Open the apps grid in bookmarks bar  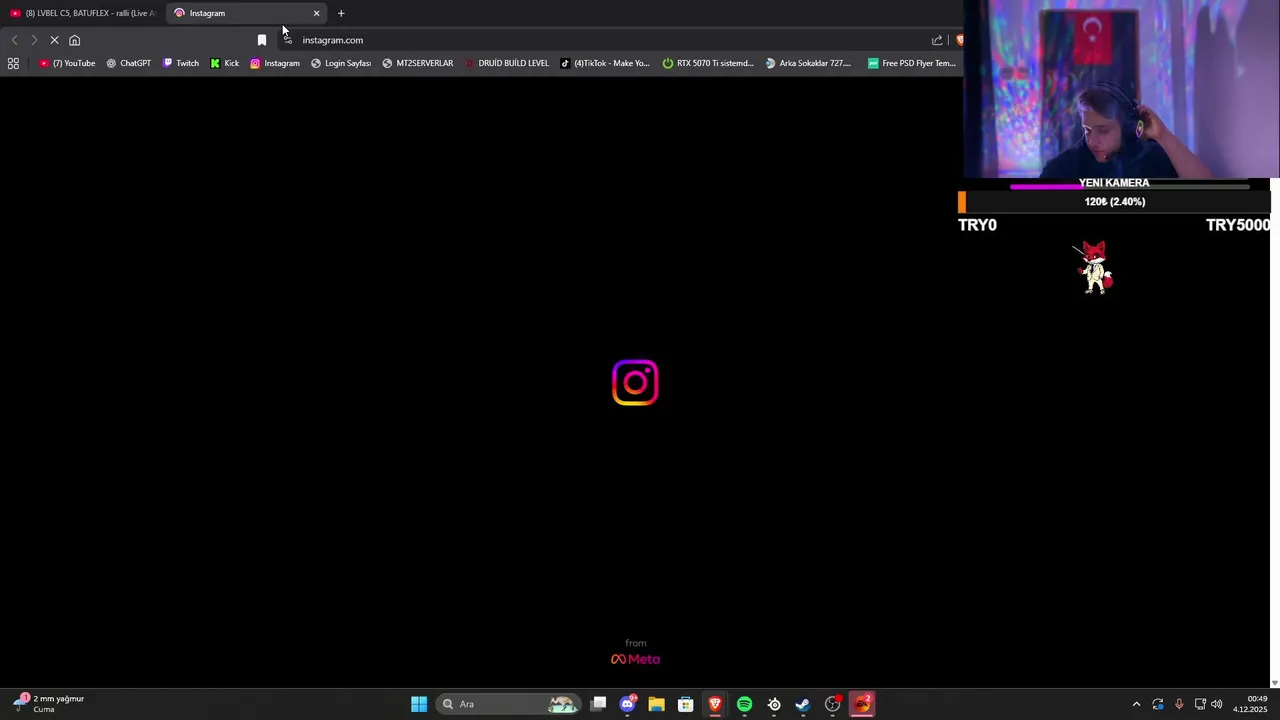coord(13,63)
